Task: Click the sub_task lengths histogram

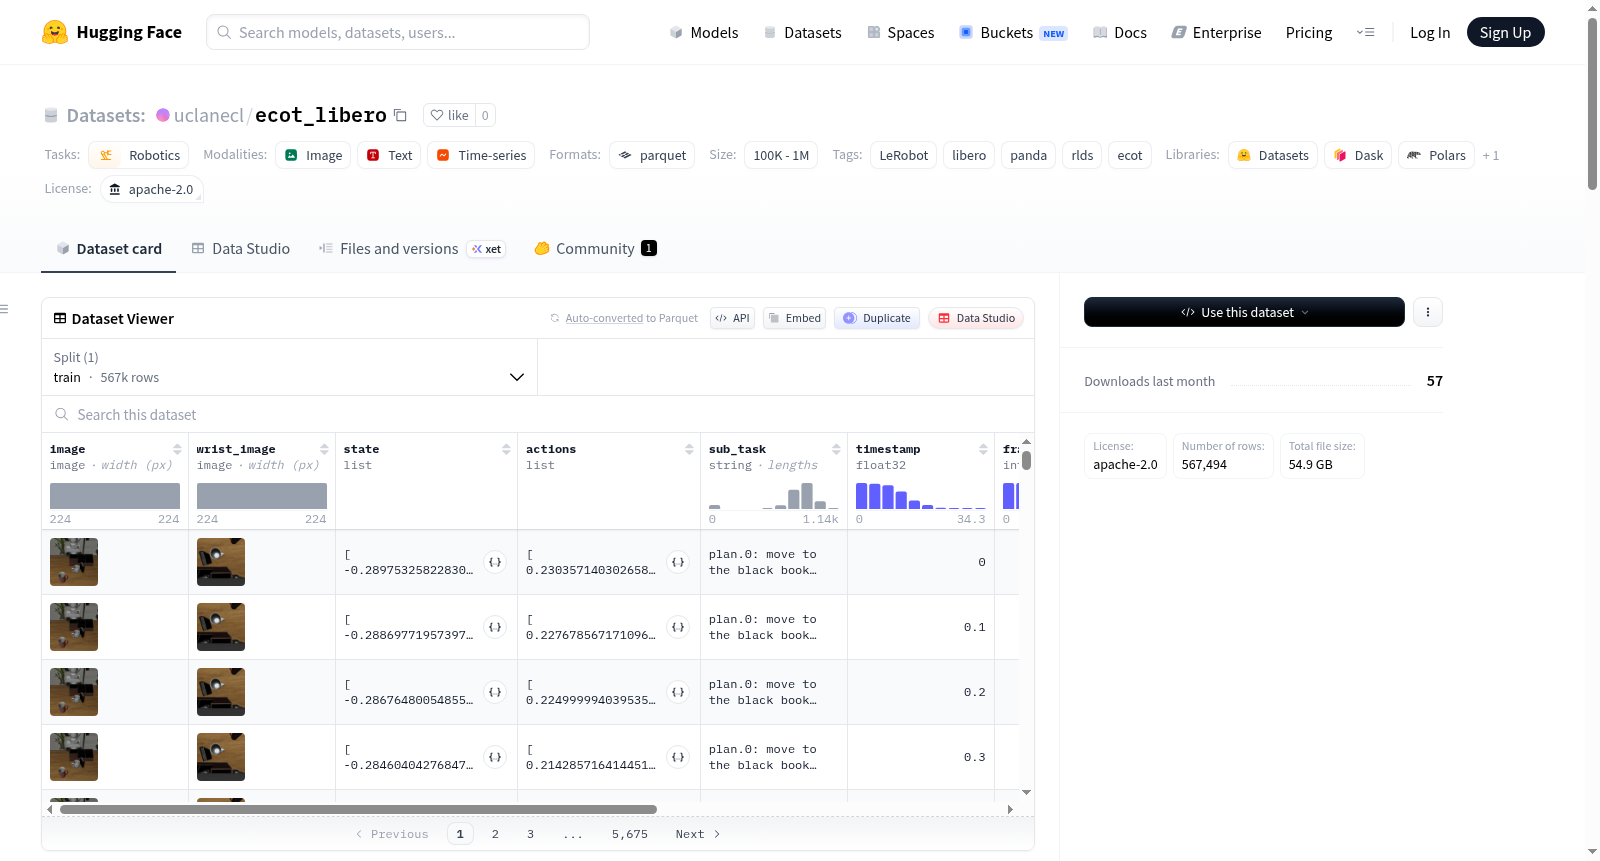Action: coord(774,495)
